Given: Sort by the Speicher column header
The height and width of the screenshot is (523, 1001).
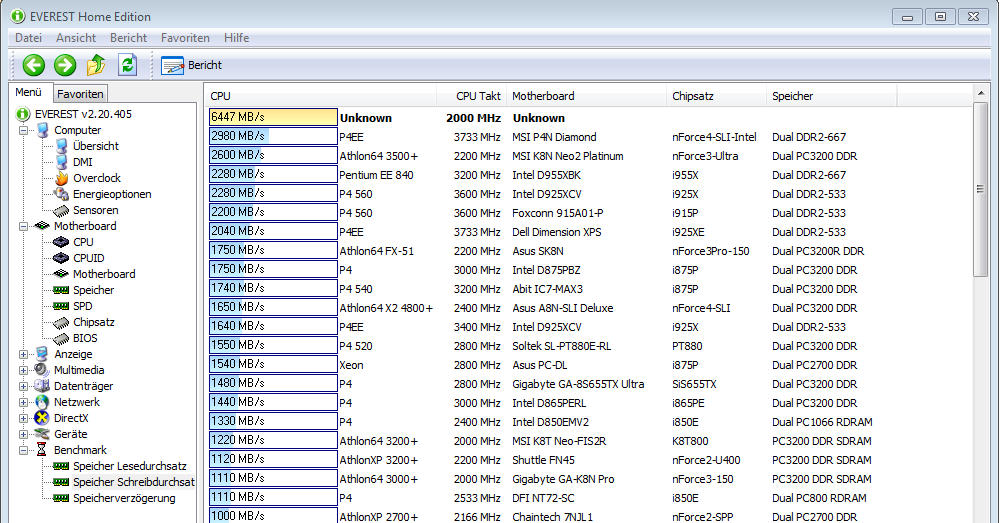Looking at the screenshot, I should point(832,96).
